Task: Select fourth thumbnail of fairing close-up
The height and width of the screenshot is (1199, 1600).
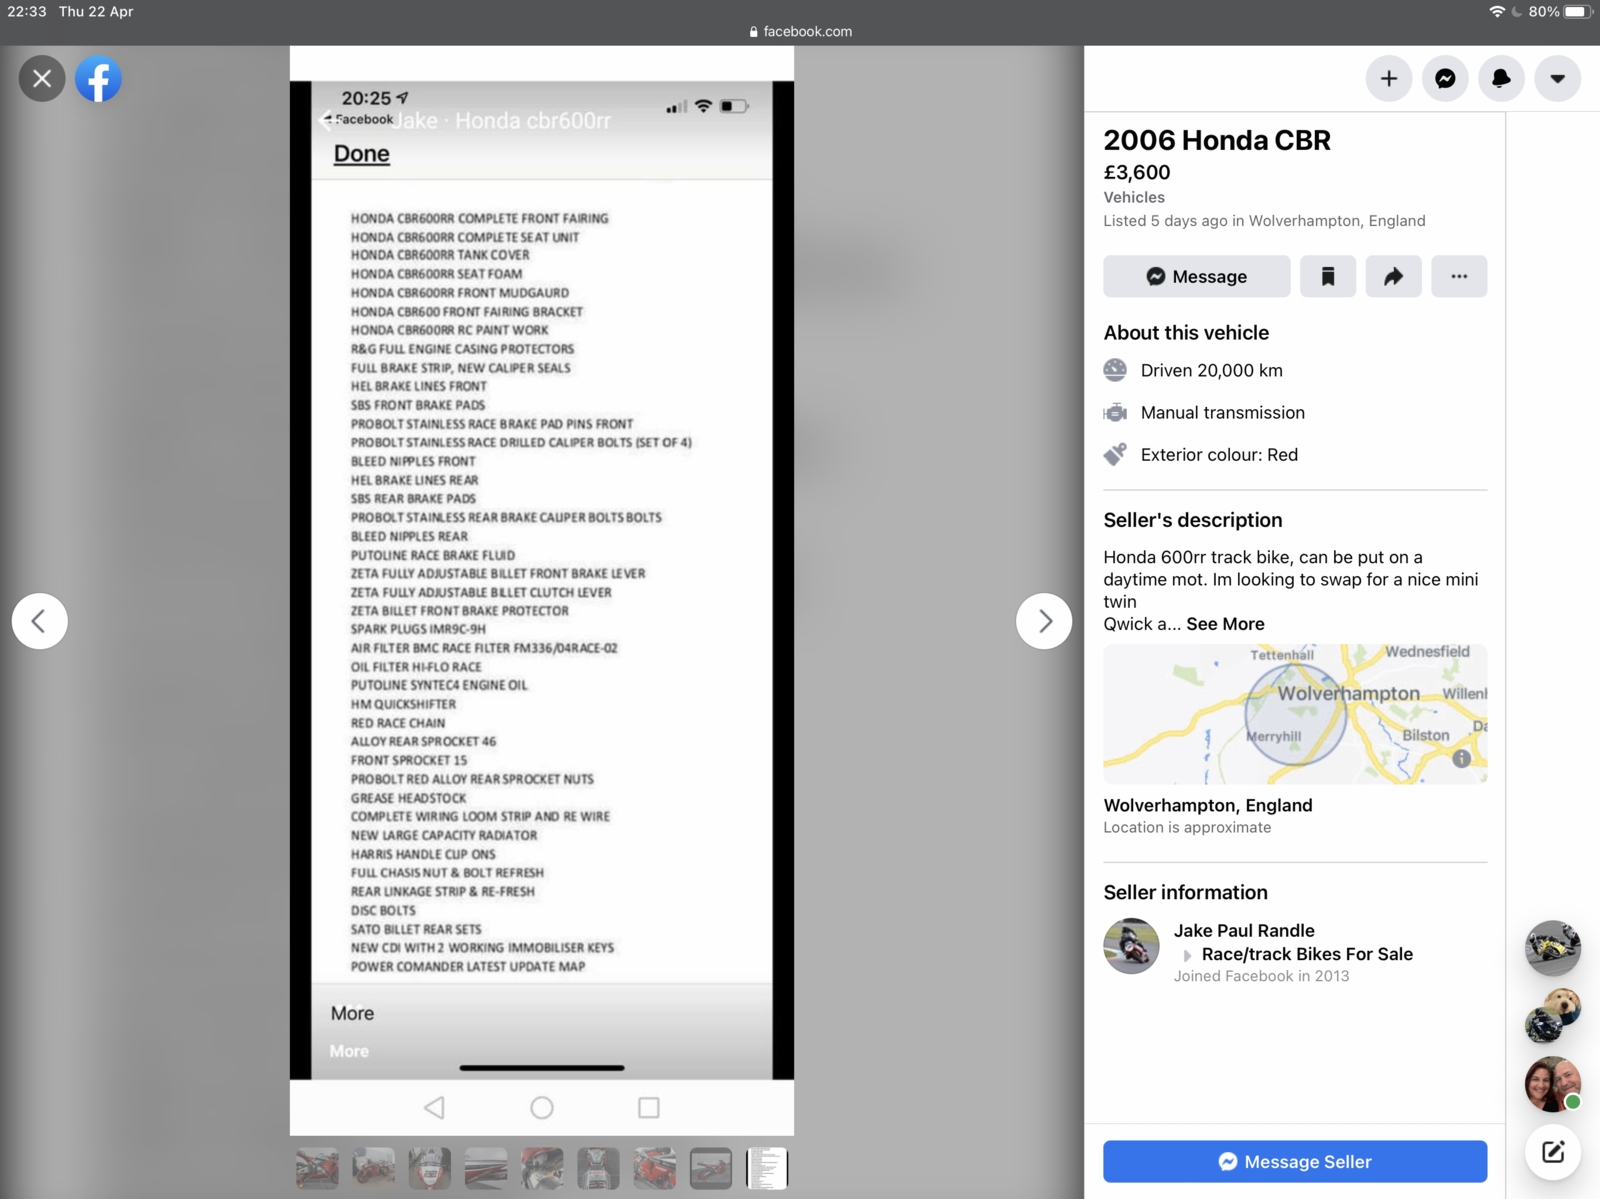Action: point(486,1168)
